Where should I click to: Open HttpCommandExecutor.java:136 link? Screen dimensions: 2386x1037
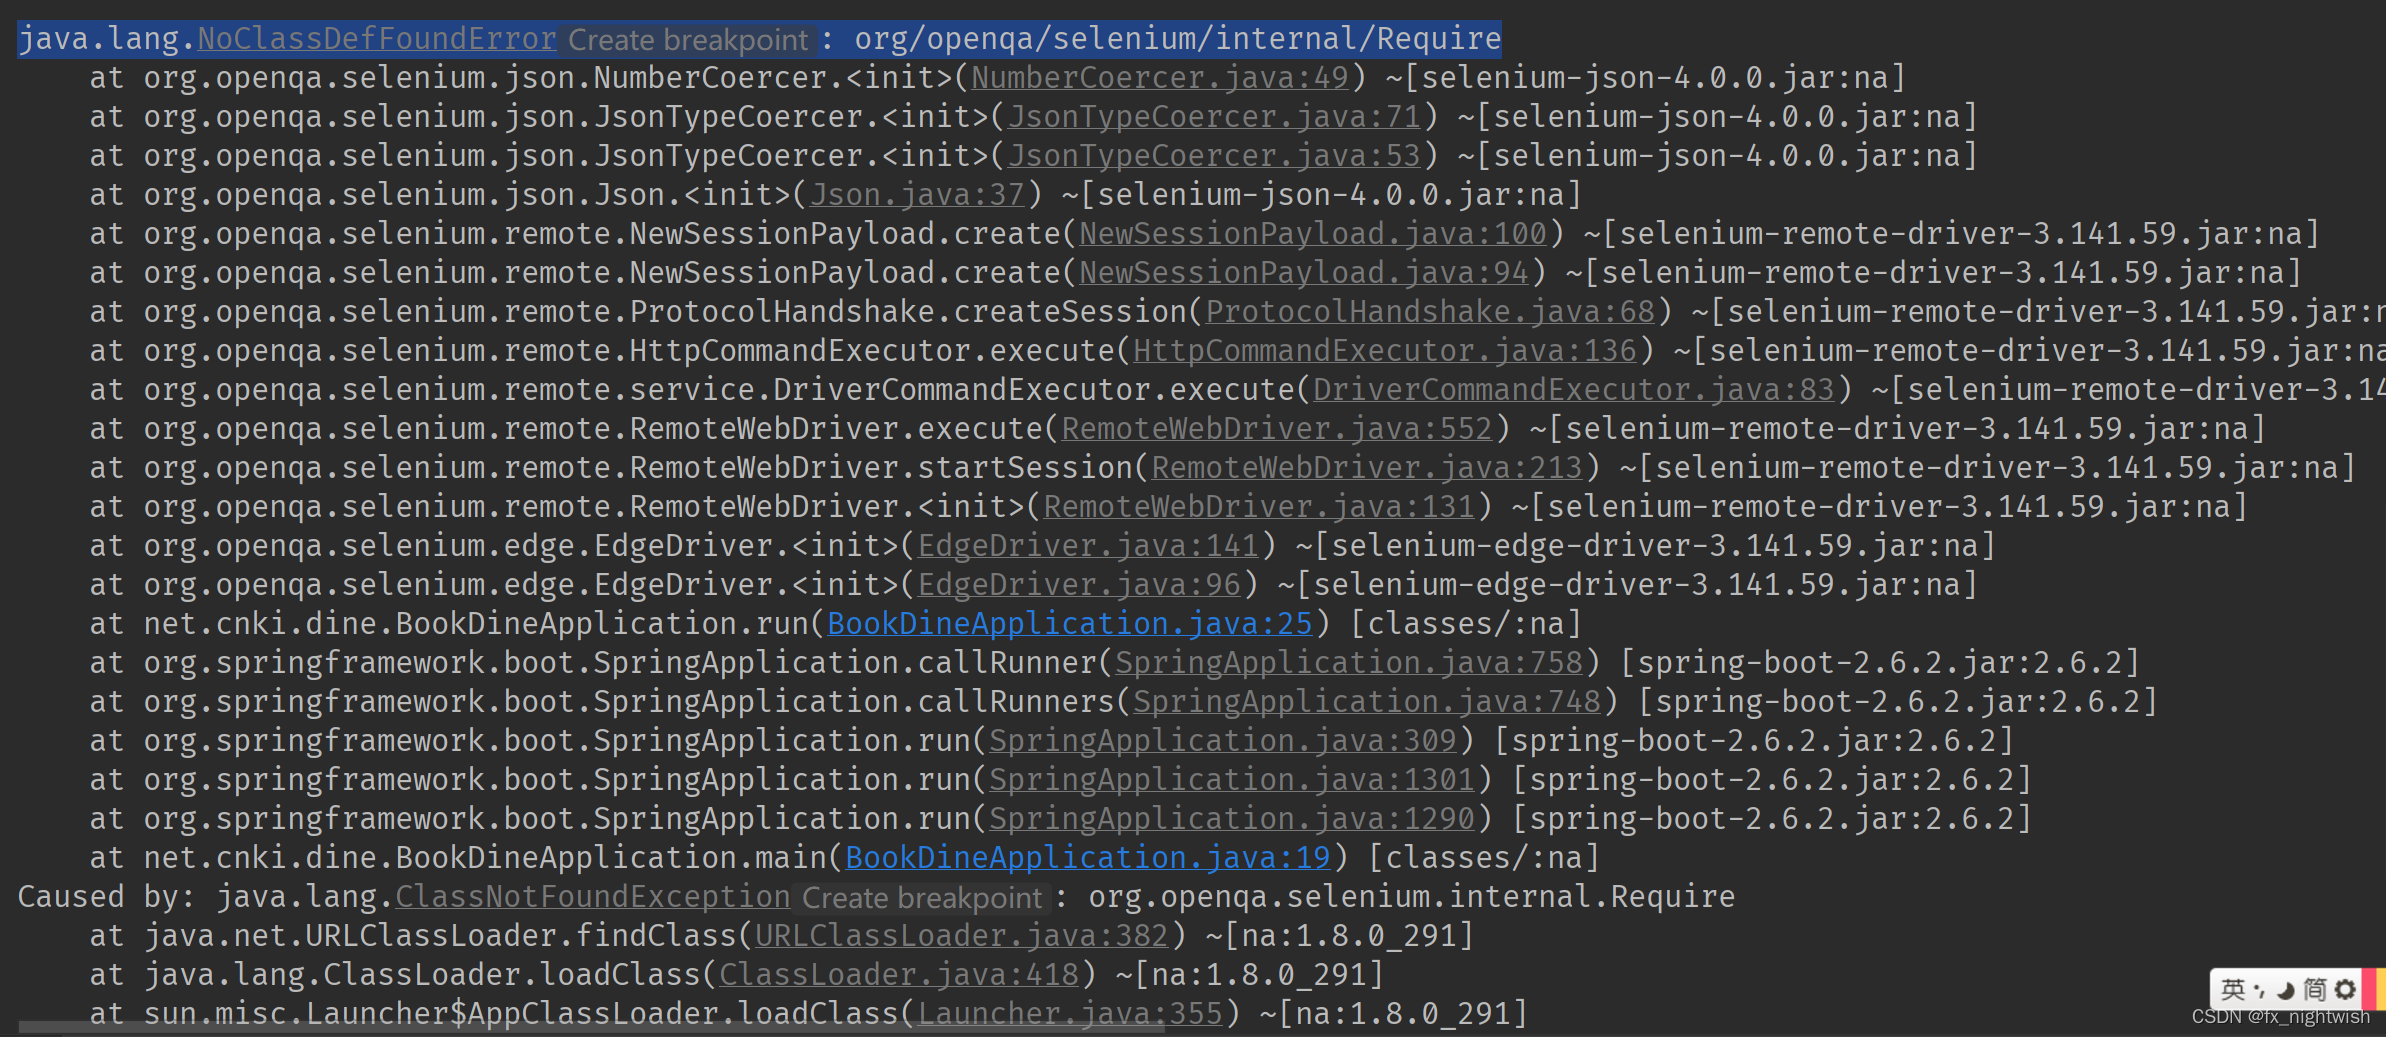coord(1385,350)
